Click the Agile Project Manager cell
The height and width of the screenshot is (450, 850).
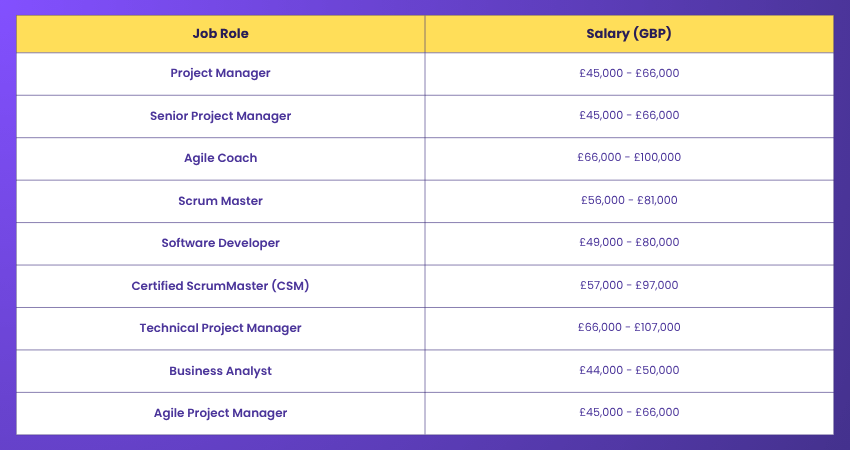(x=220, y=413)
